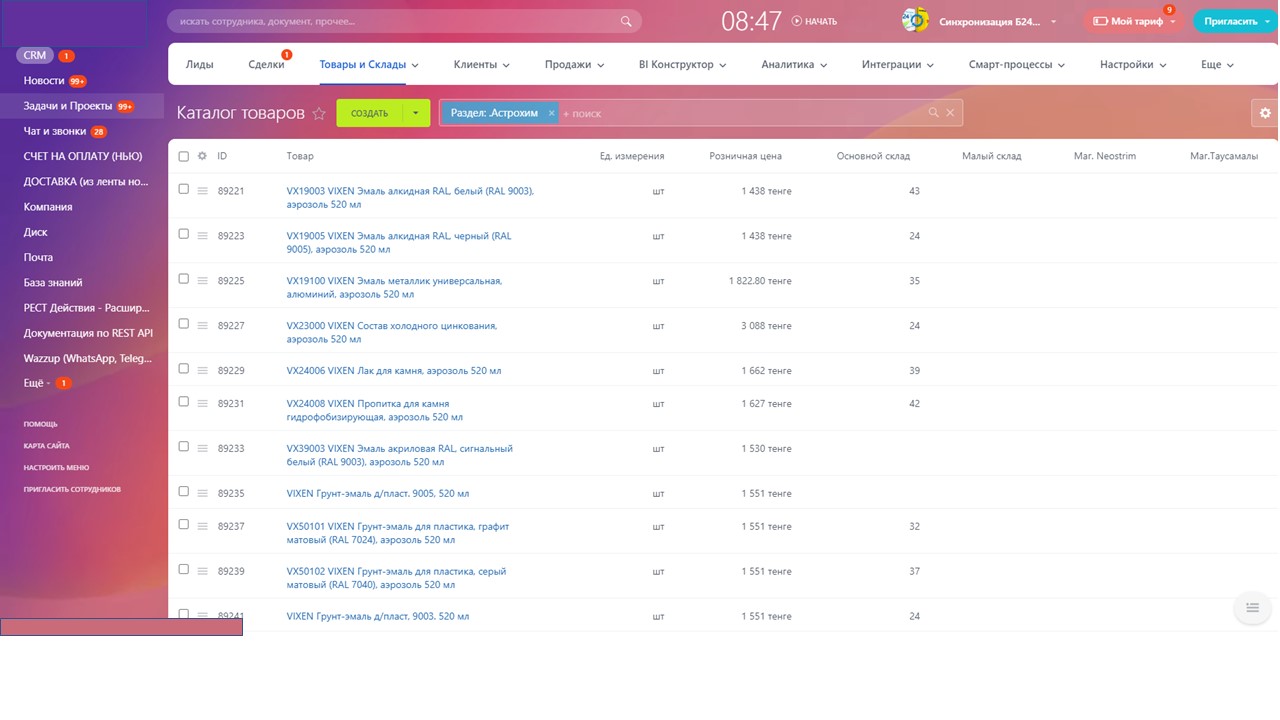
Task: Sort by Основной склад column header
Action: pos(873,156)
